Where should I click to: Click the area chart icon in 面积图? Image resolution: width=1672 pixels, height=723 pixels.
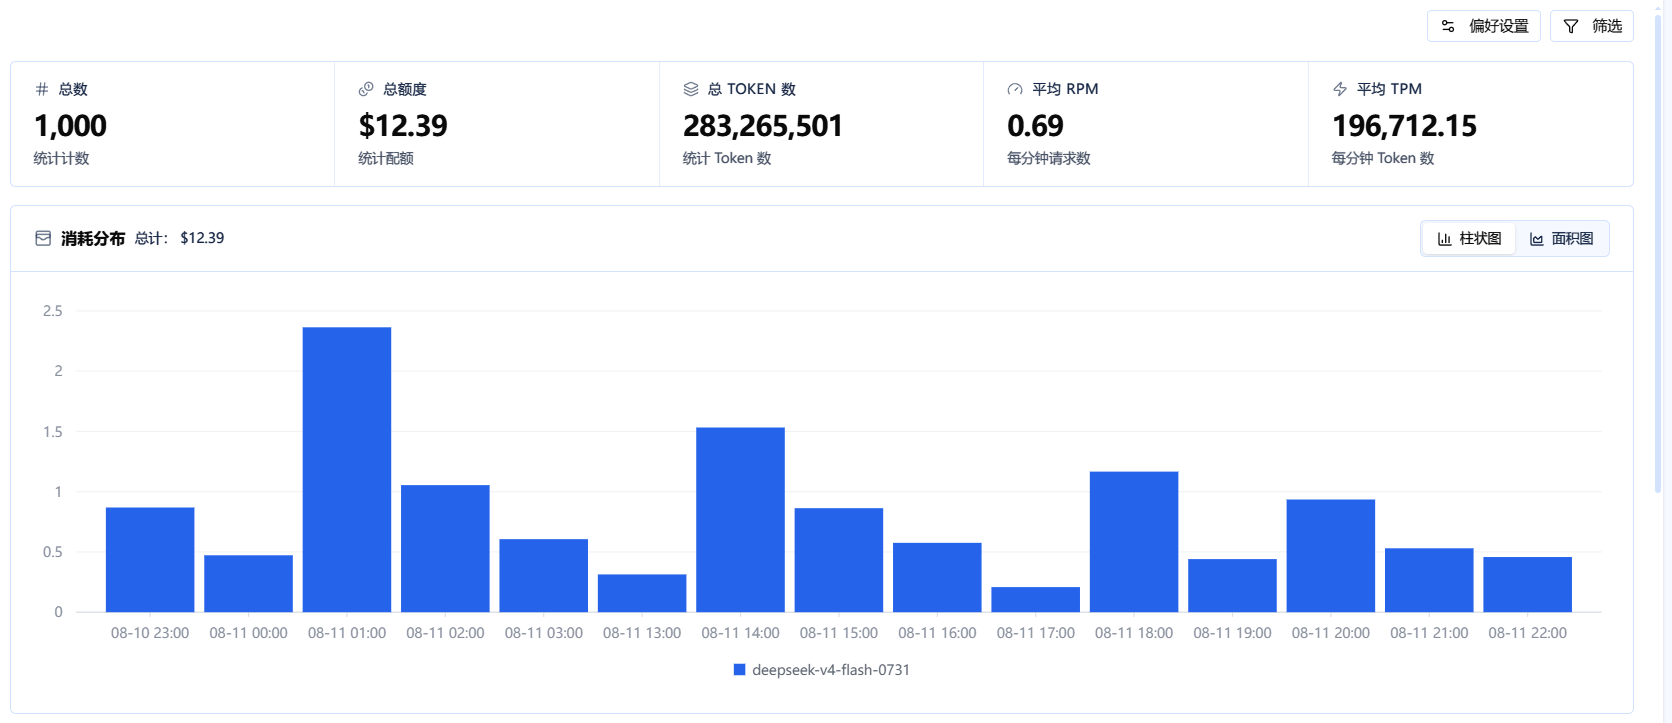pyautogui.click(x=1536, y=239)
